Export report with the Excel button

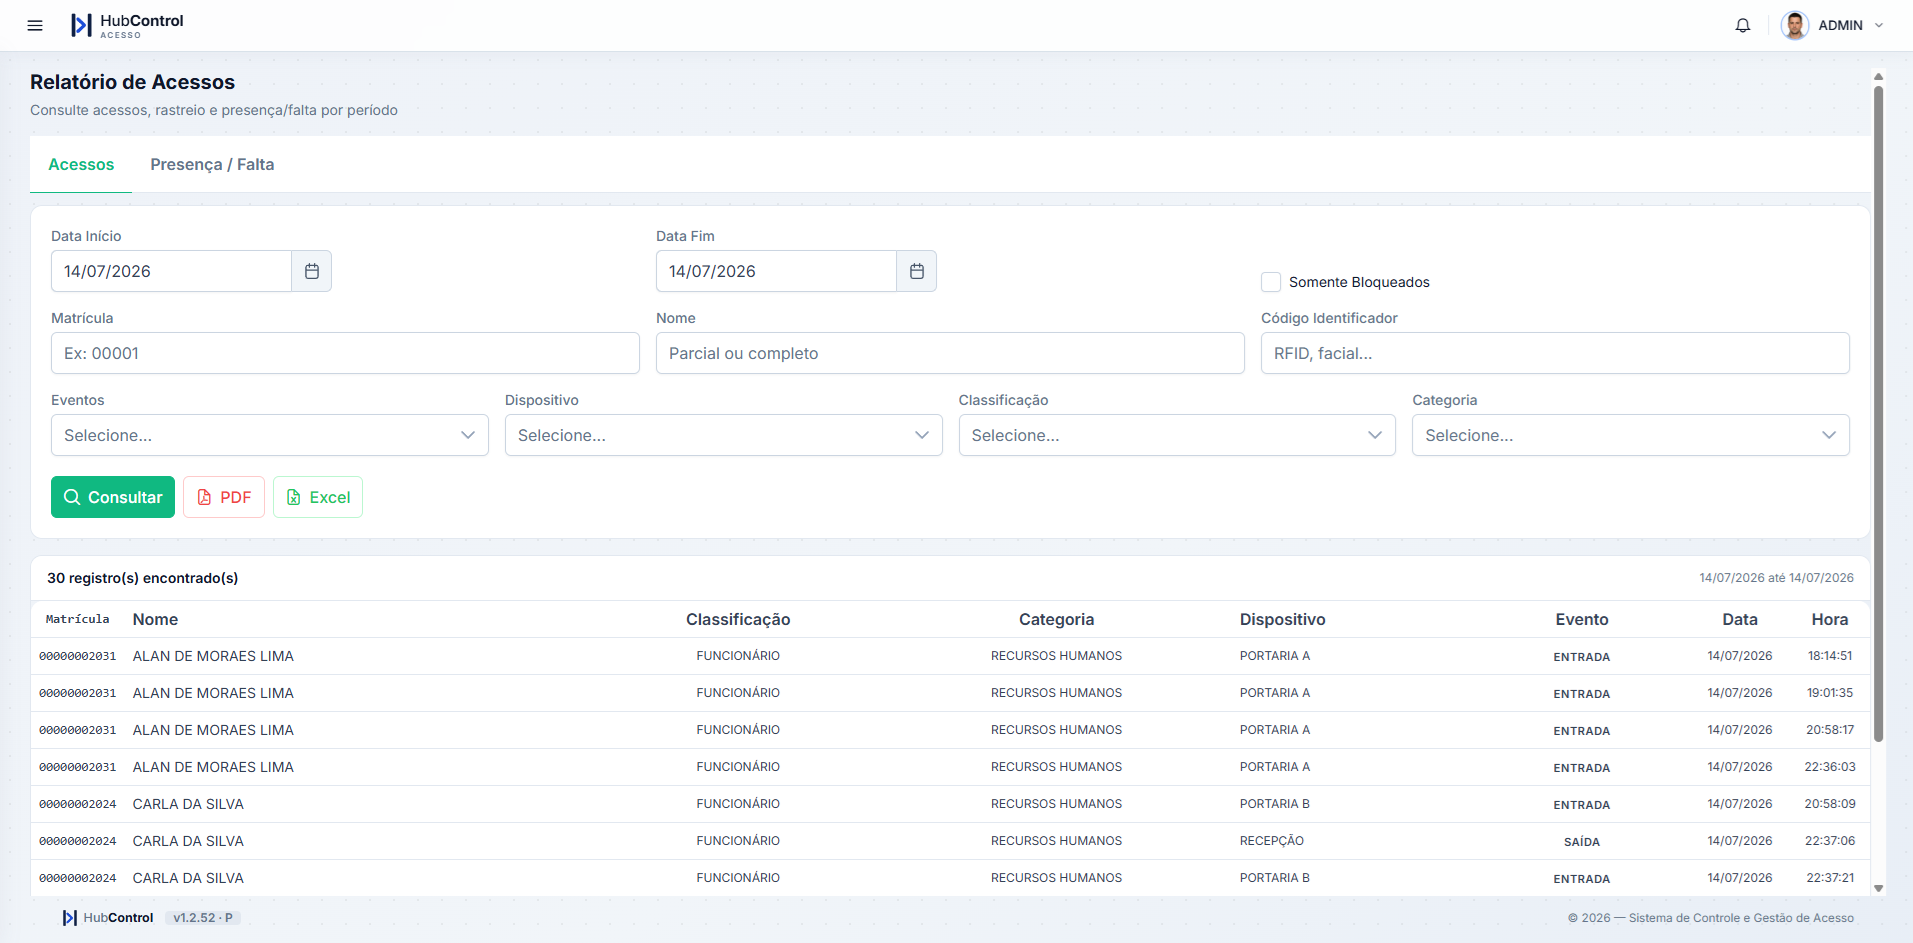tap(318, 497)
